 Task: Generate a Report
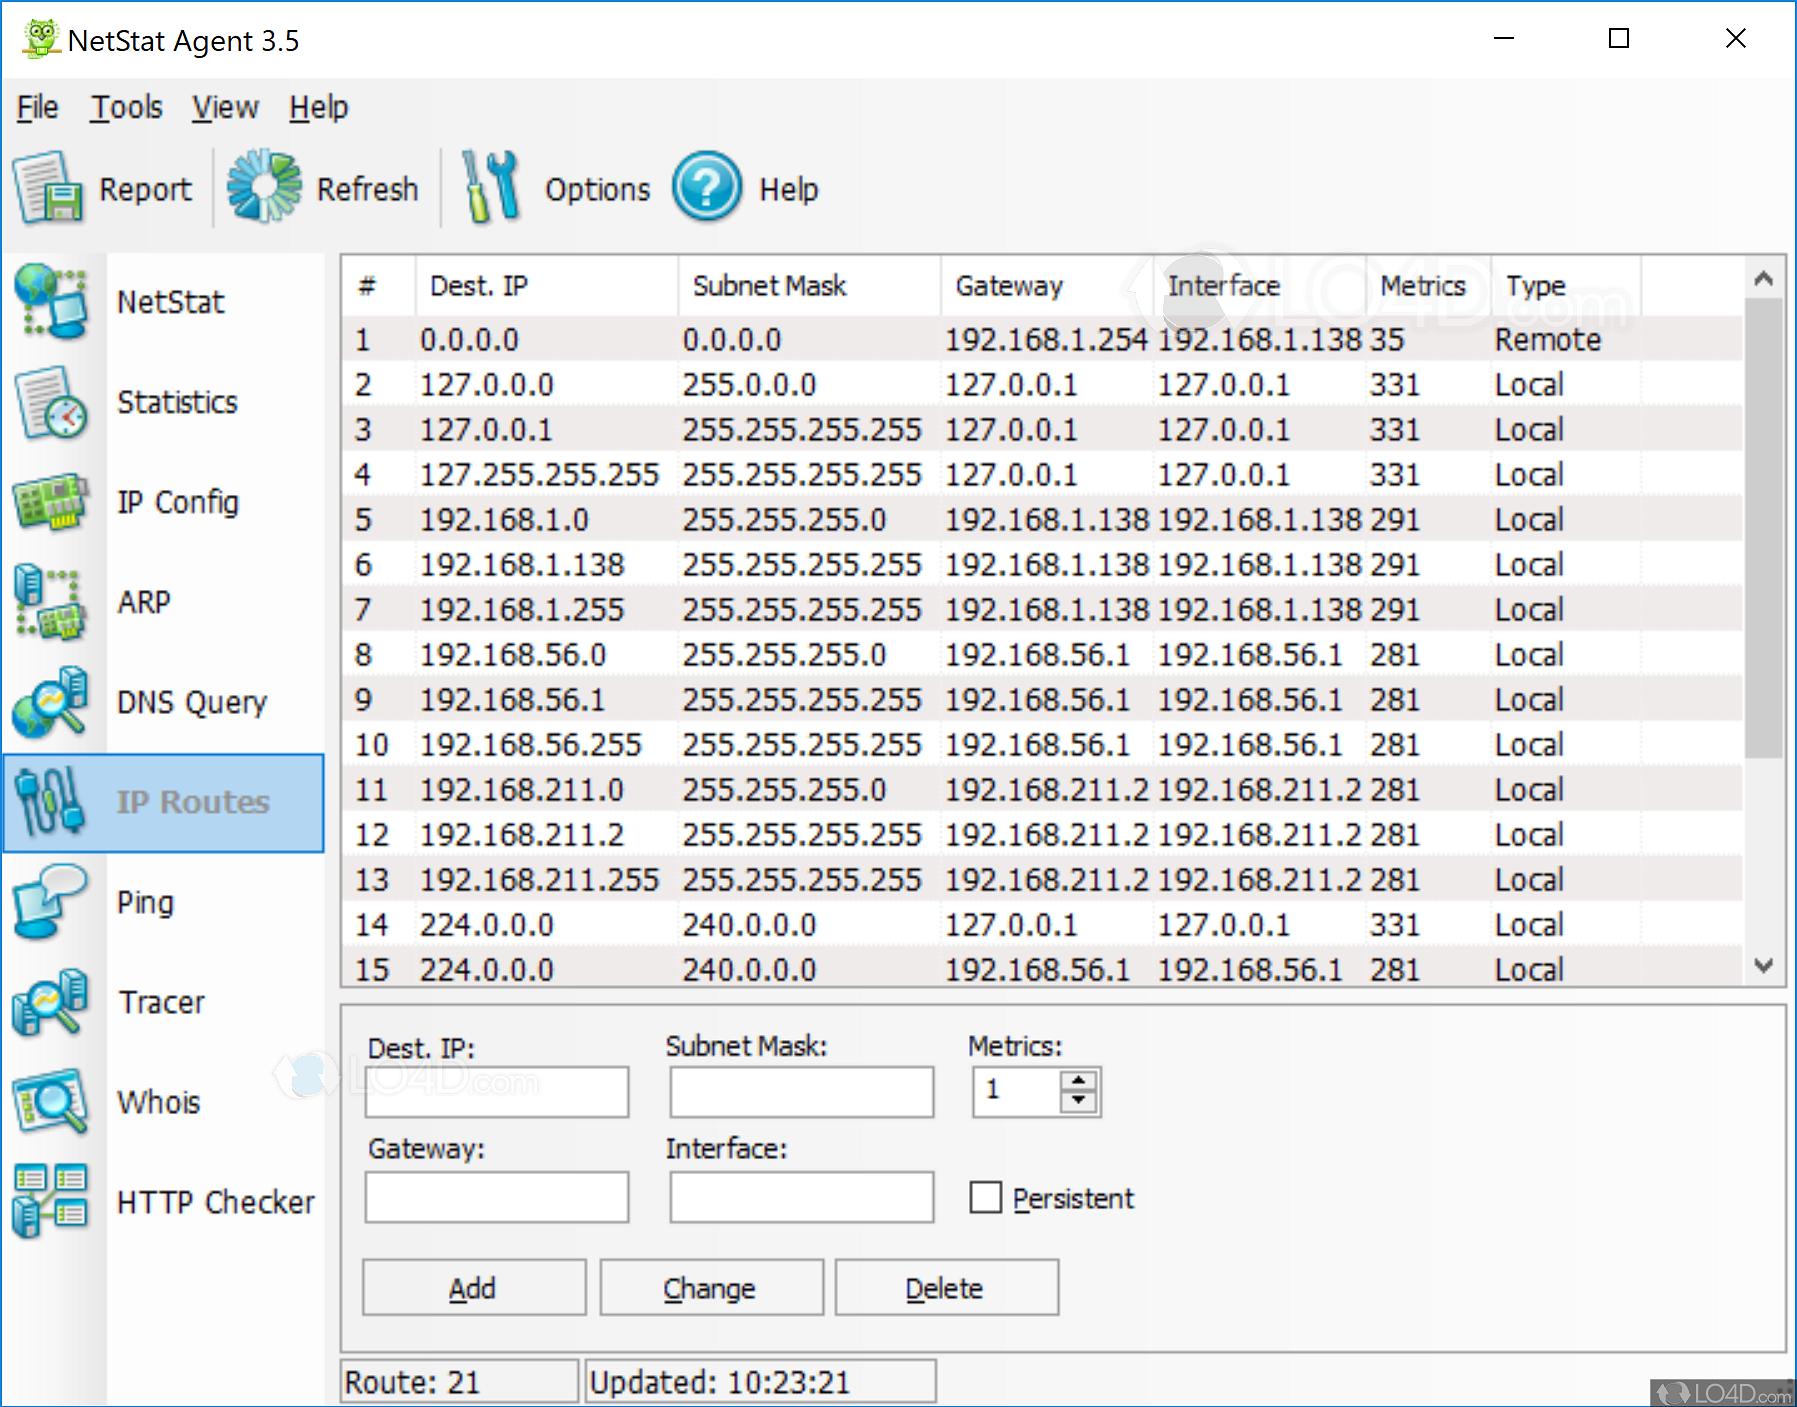tap(104, 187)
